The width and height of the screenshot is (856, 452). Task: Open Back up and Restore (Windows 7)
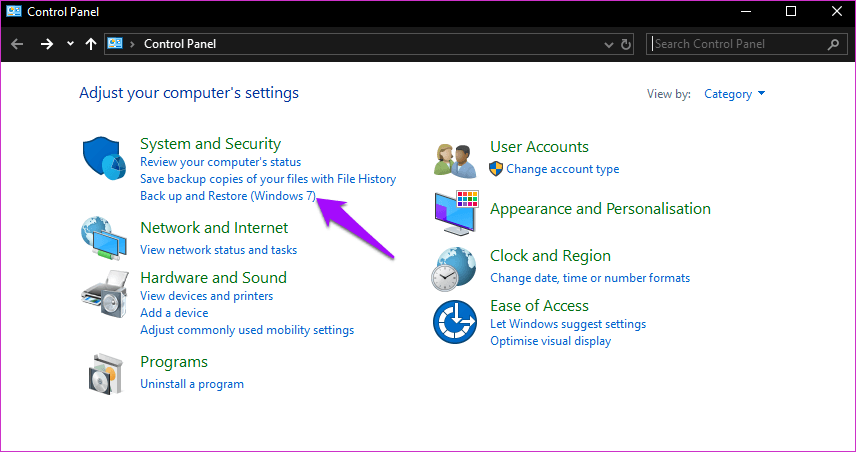[228, 196]
